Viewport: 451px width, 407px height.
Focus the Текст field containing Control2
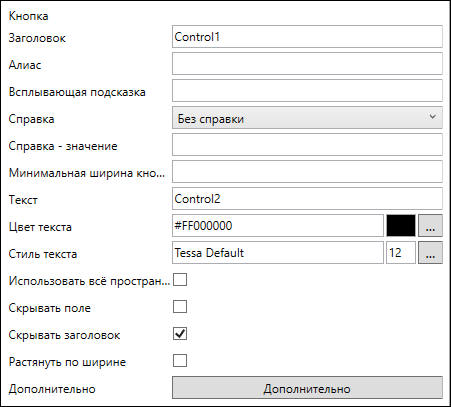pyautogui.click(x=307, y=199)
